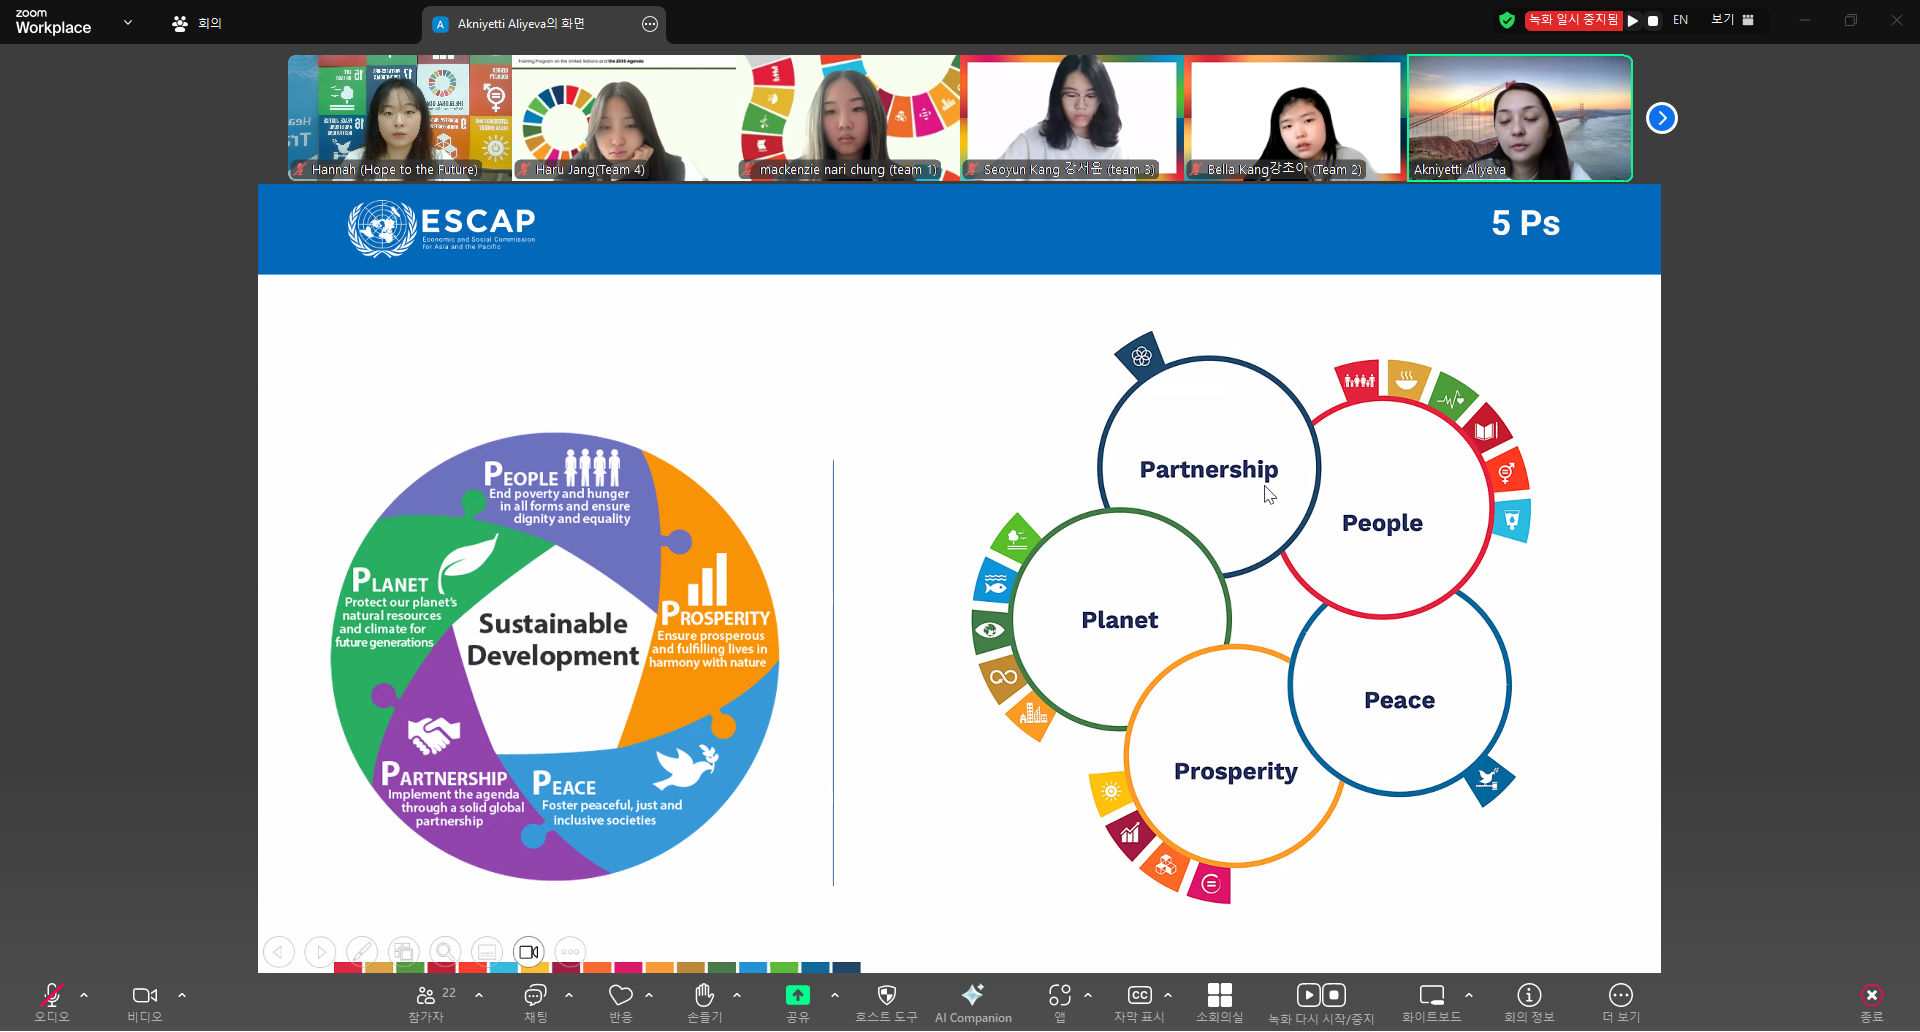The width and height of the screenshot is (1920, 1032).
Task: Open AI Companion sparkle icon
Action: click(x=973, y=1003)
